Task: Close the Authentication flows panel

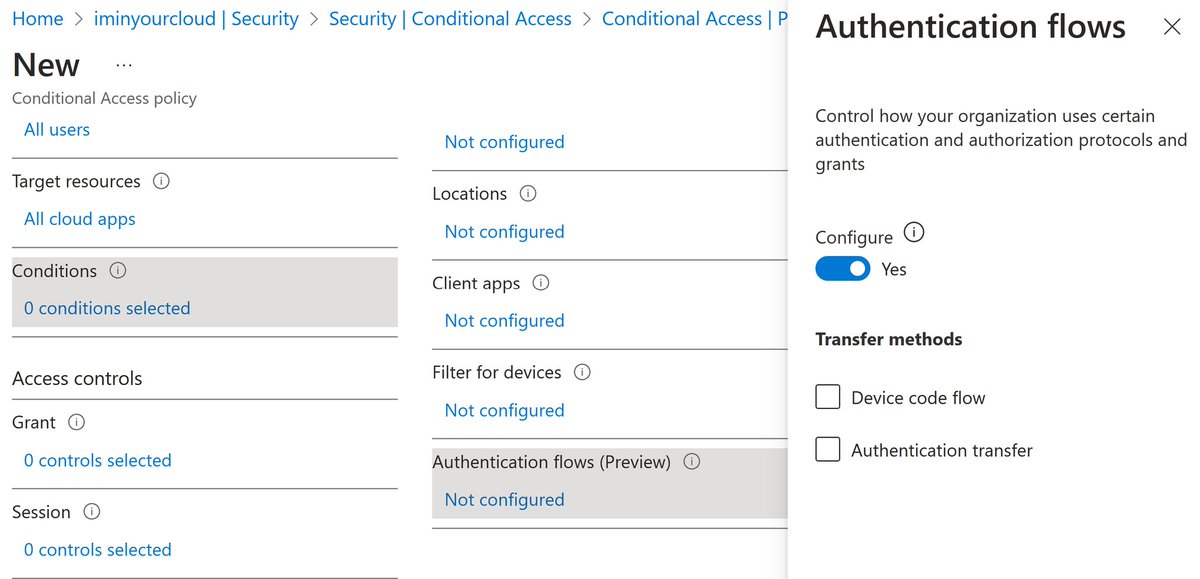Action: (1172, 26)
